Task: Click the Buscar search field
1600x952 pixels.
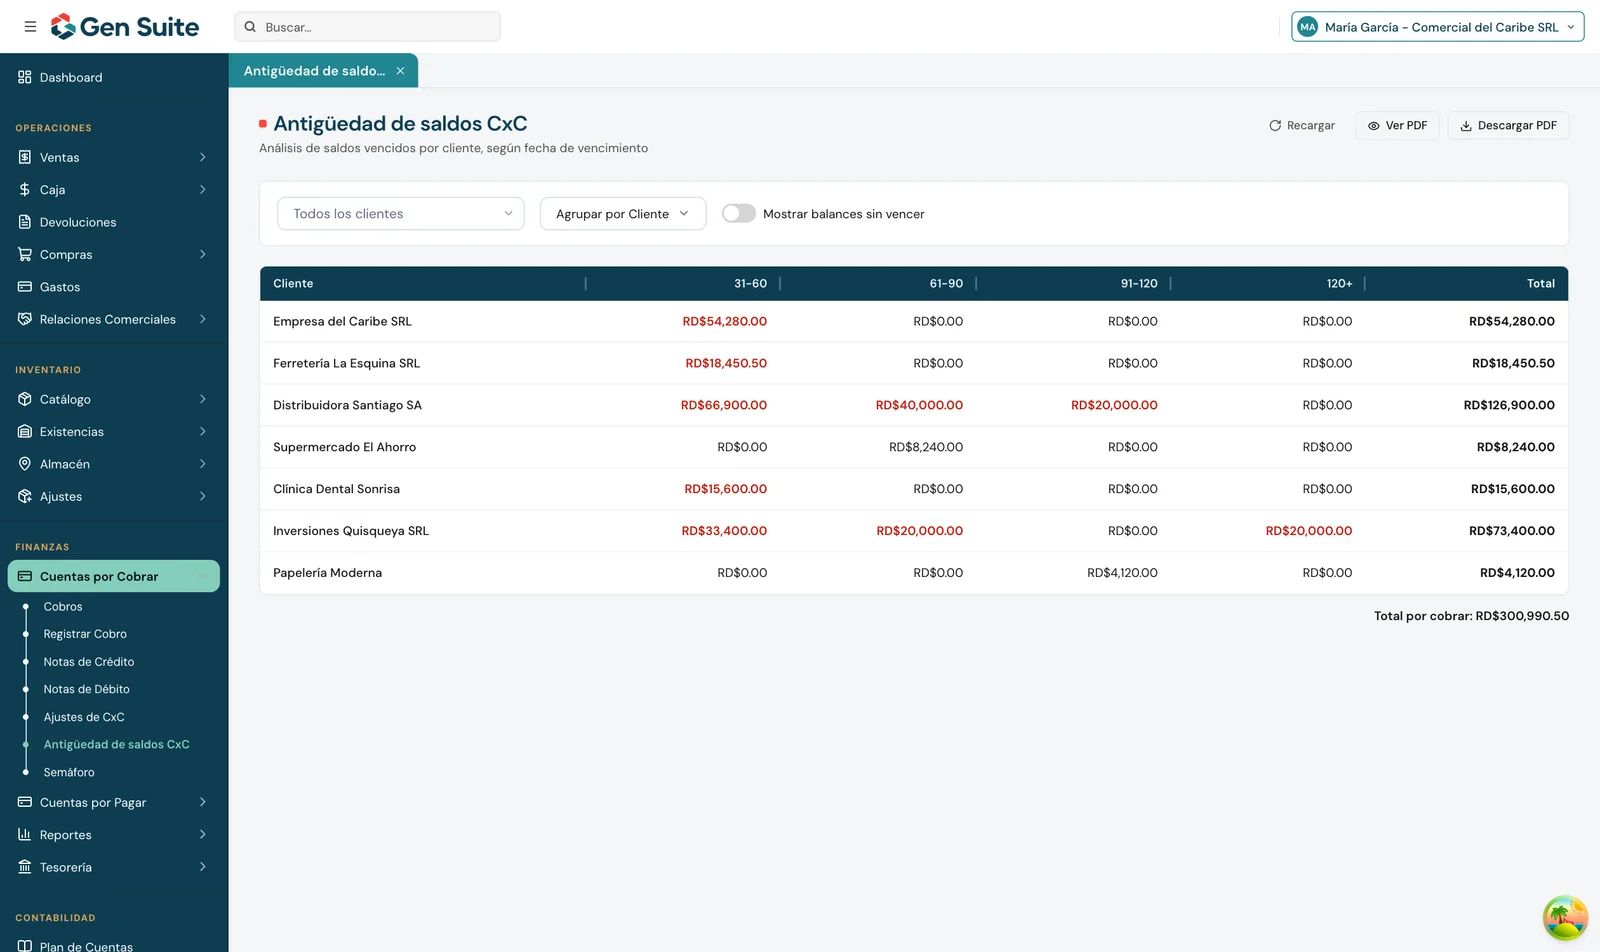Action: (x=367, y=27)
